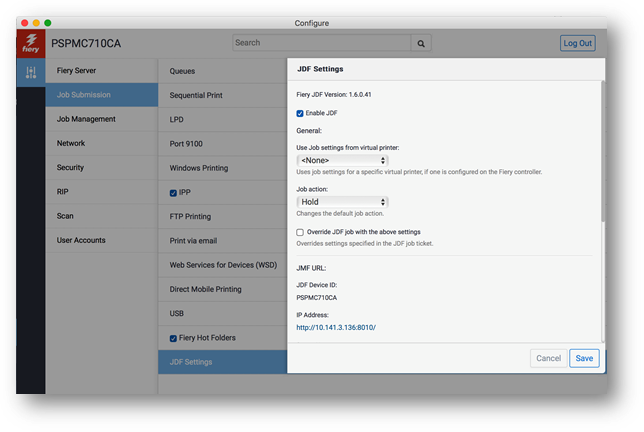Click the settings sliders sidebar icon
Image resolution: width=644 pixels, height=432 pixels.
point(31,72)
